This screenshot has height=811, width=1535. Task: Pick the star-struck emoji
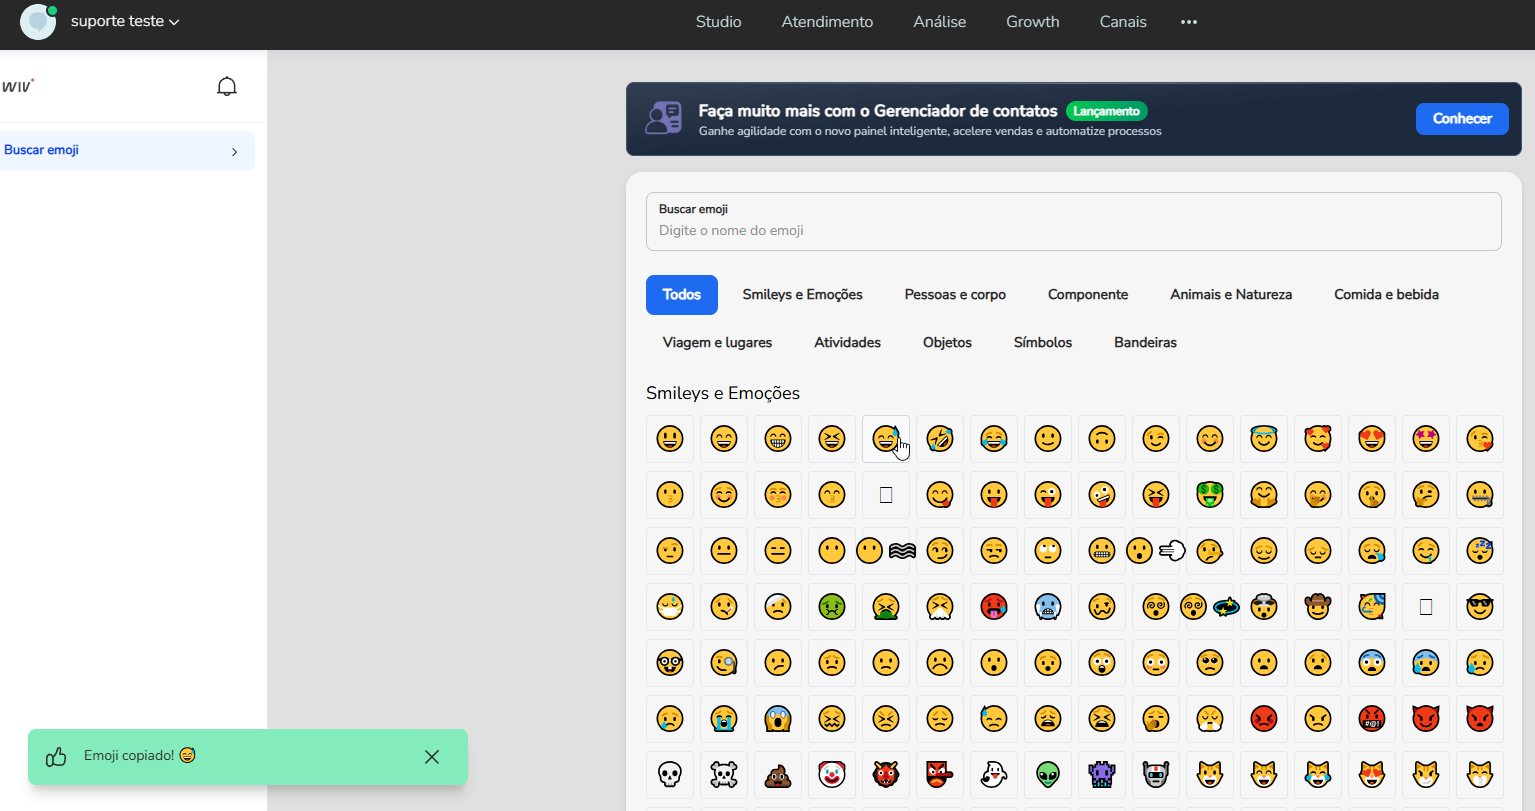click(x=1426, y=439)
